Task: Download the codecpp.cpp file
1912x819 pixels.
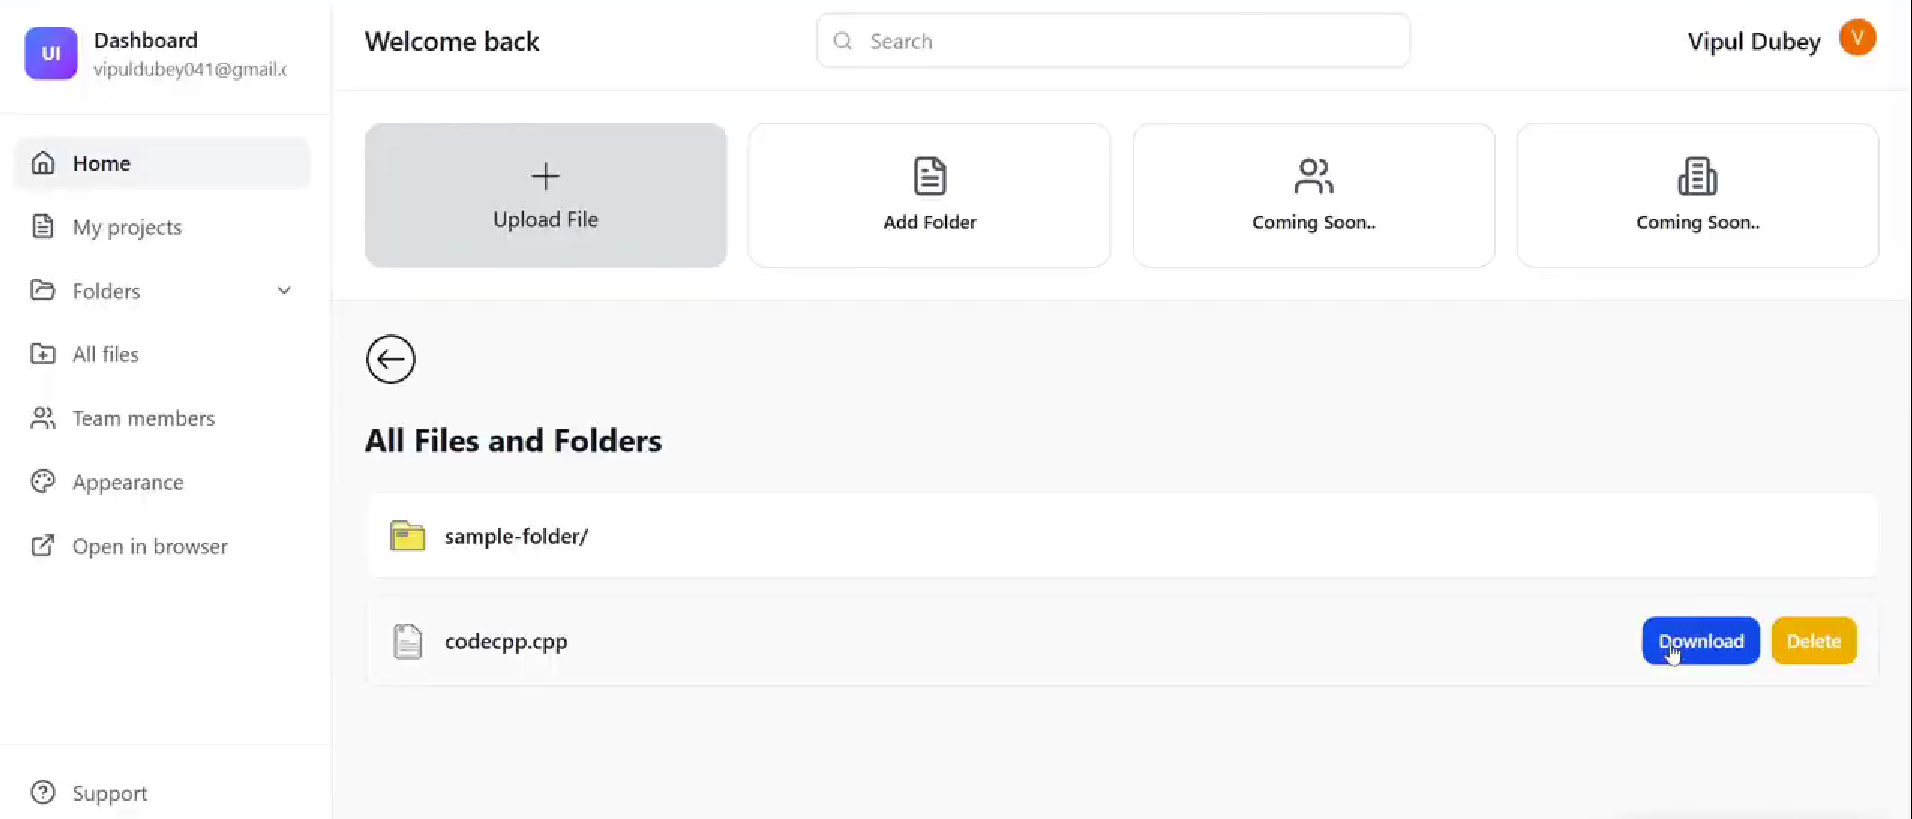Action: 1700,641
